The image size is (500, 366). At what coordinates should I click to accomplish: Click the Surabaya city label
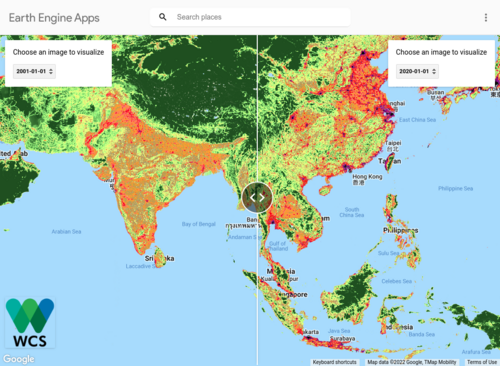pyautogui.click(x=342, y=338)
